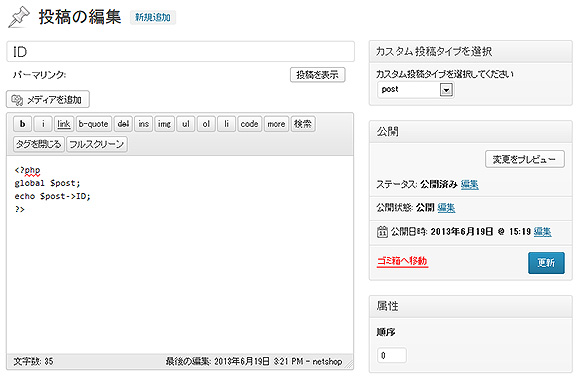Insert blockquote with b-quote button

[x=94, y=124]
